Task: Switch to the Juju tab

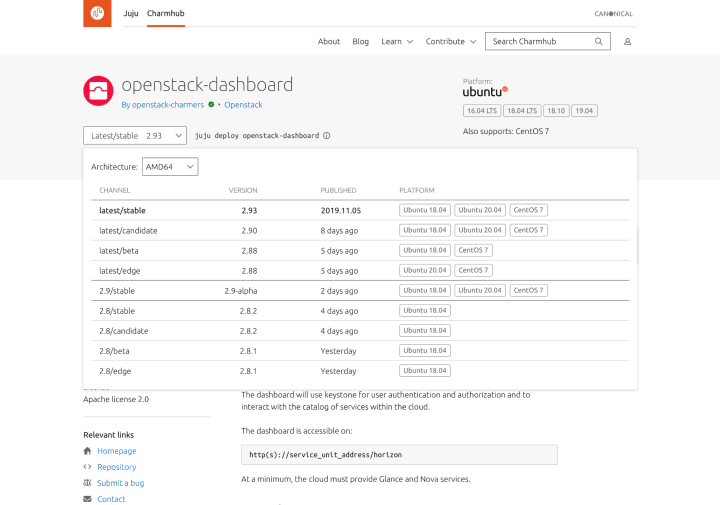Action: tap(130, 13)
